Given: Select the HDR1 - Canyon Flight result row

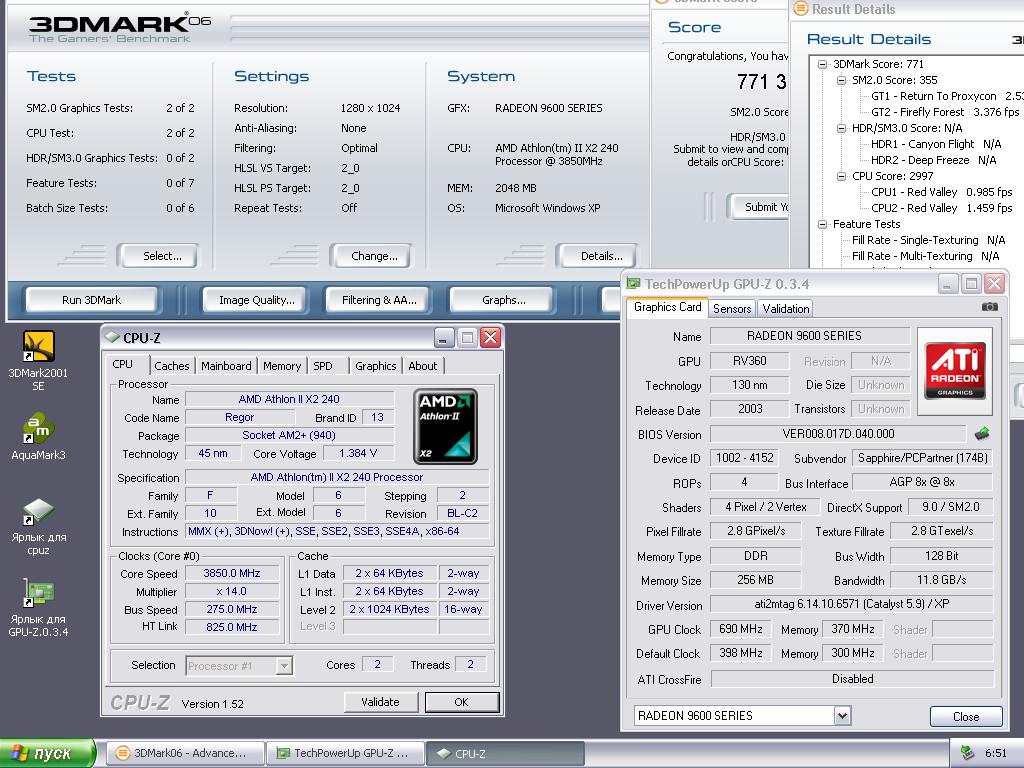Looking at the screenshot, I should click(936, 144).
